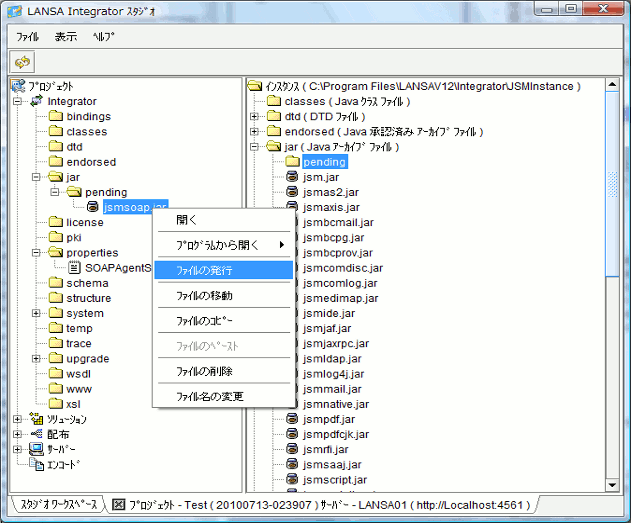Switch to the プロジェクト - Test tab

[329, 504]
